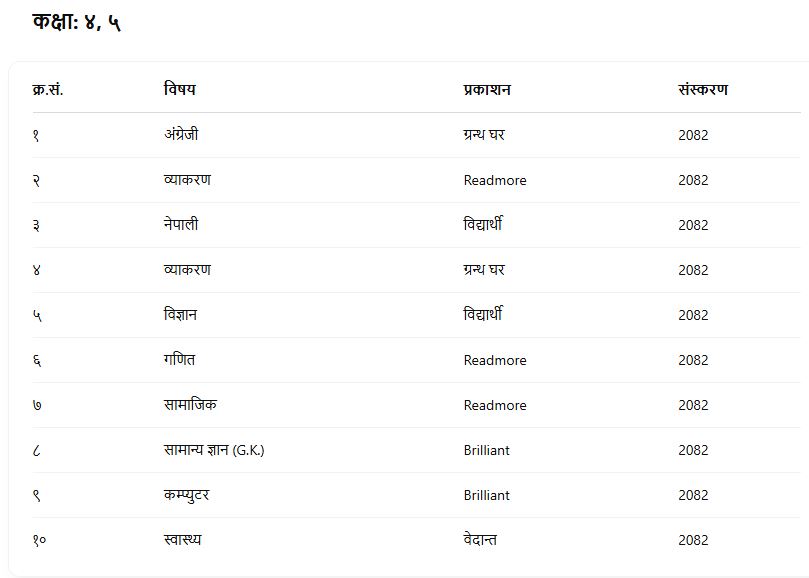Click the क्र.सं. column header

click(48, 90)
